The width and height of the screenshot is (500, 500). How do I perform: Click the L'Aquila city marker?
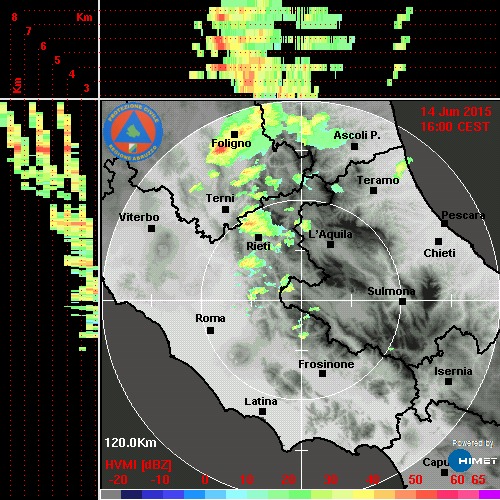[x=330, y=245]
